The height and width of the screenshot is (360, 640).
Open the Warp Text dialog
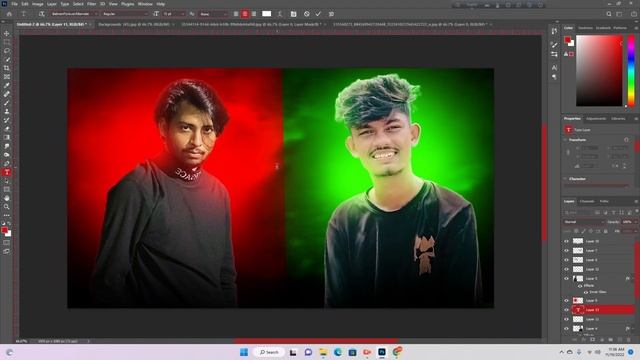(x=280, y=14)
